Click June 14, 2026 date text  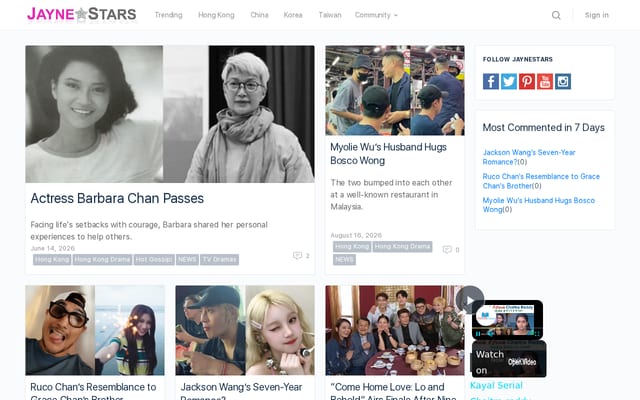[53, 248]
